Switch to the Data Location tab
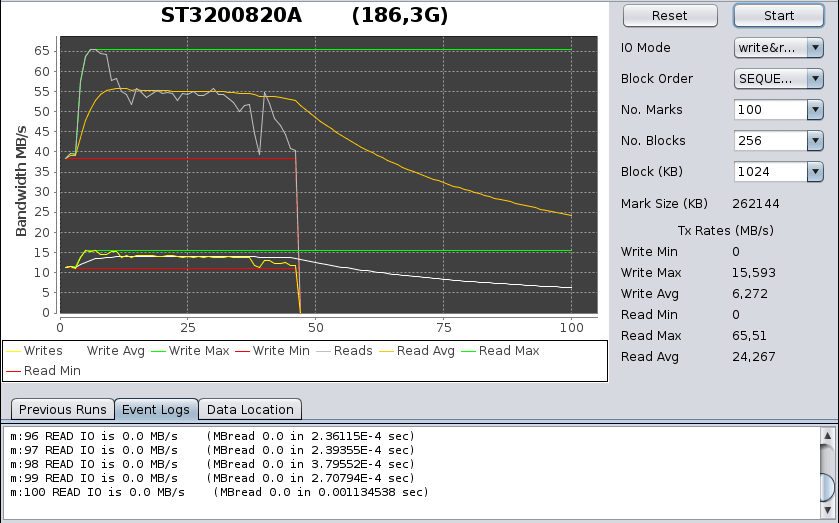839x523 pixels. pos(250,410)
